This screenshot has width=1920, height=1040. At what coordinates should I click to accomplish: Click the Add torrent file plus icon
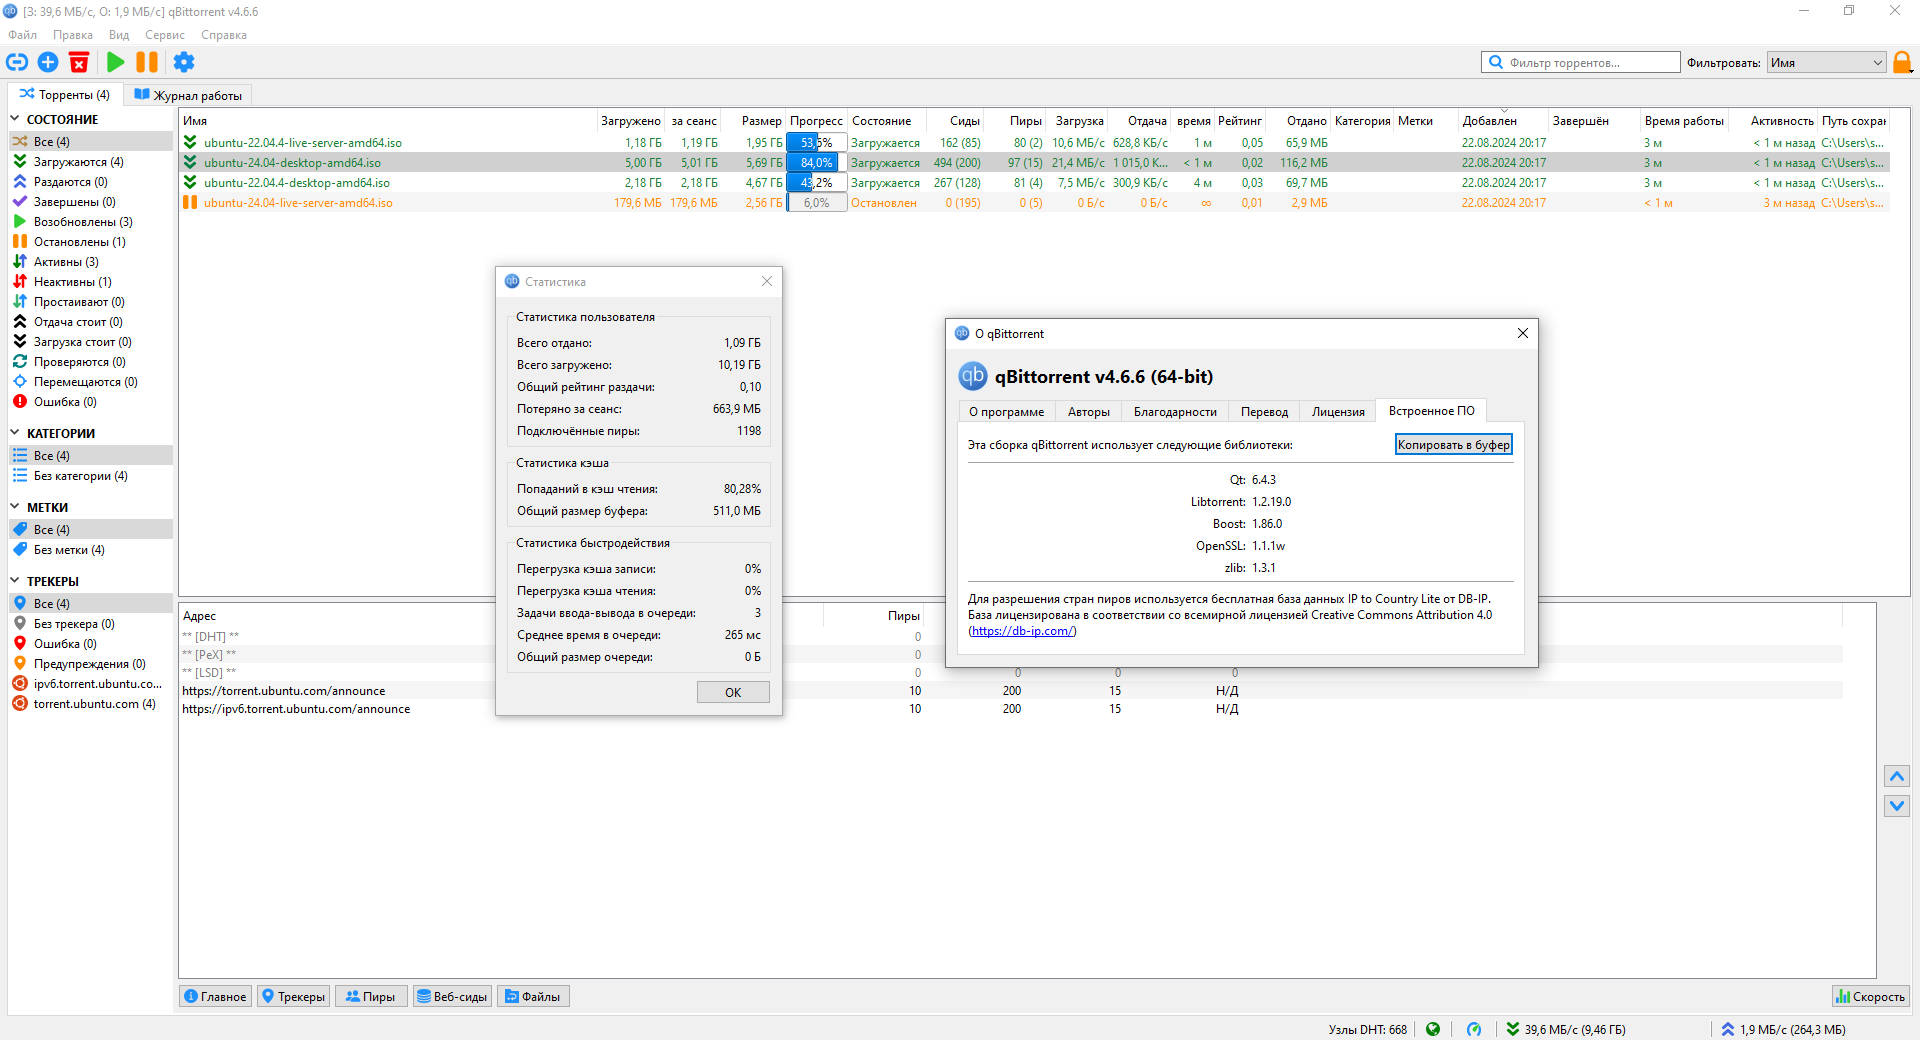coord(48,62)
